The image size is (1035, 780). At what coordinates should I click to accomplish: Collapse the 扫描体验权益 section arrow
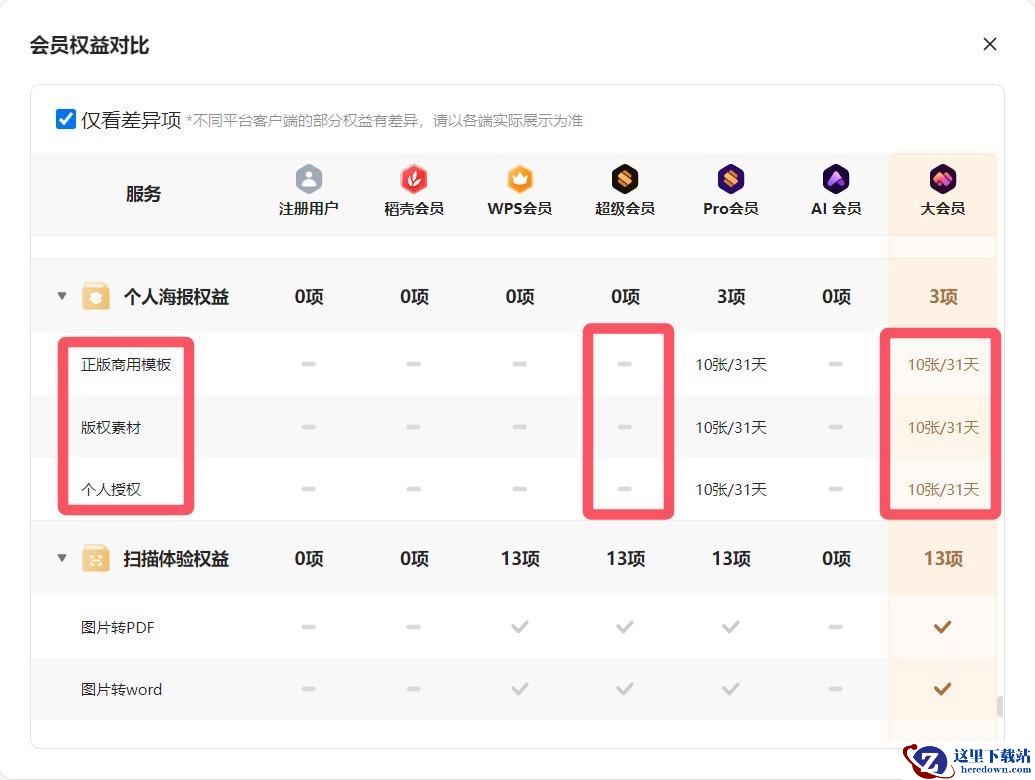click(62, 558)
